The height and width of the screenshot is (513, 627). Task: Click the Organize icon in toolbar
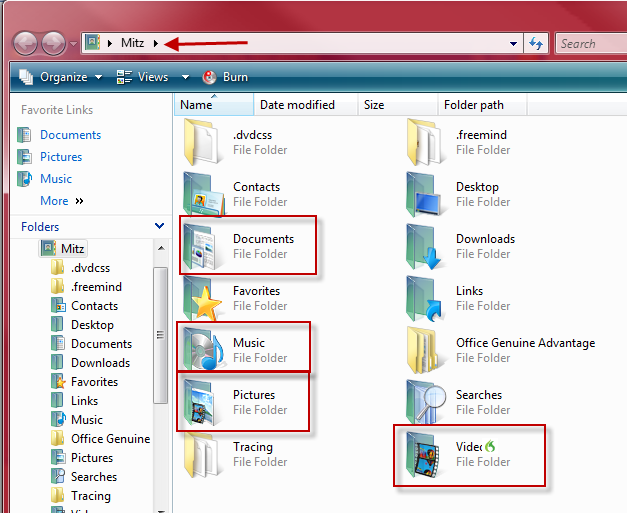[26, 77]
